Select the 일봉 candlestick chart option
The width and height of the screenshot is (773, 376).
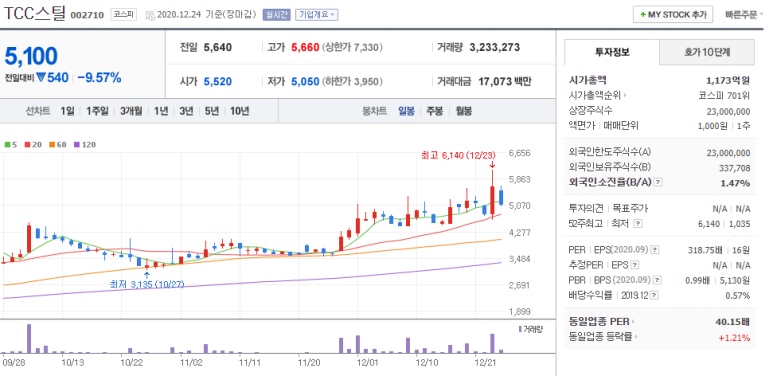(x=406, y=111)
